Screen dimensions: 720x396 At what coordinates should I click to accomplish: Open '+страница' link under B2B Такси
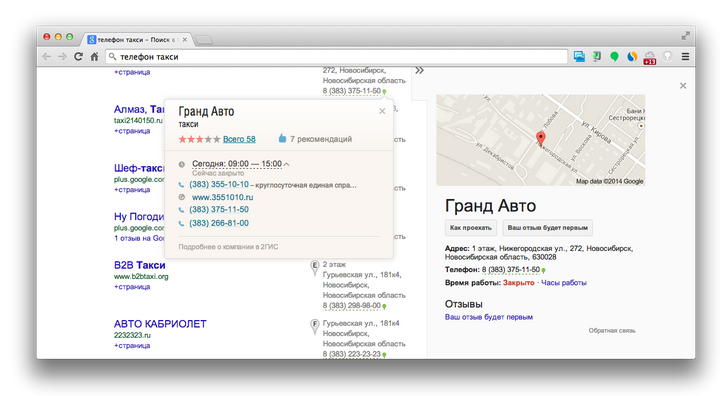[132, 287]
